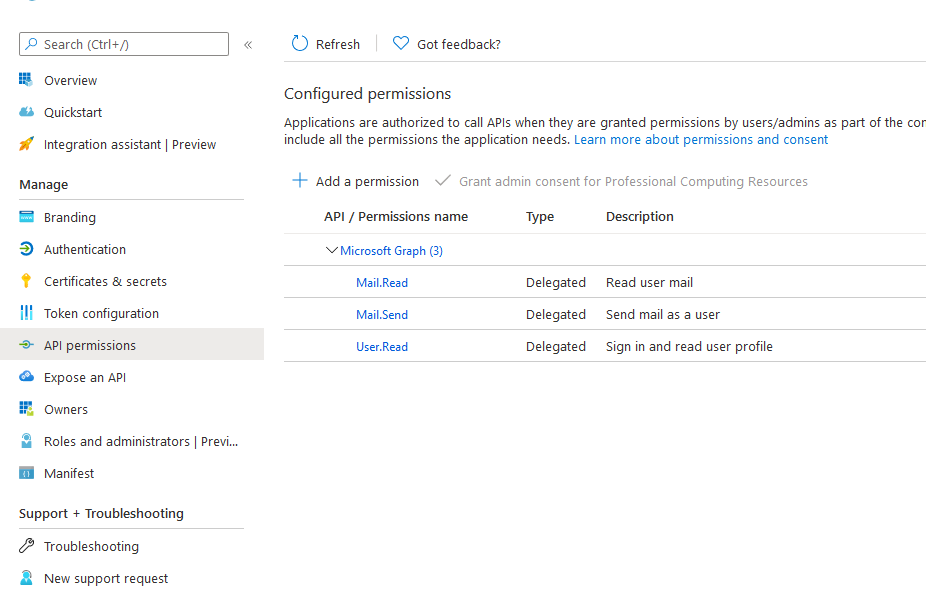
Task: Click the Integration assistant rocket icon
Action: click(26, 144)
